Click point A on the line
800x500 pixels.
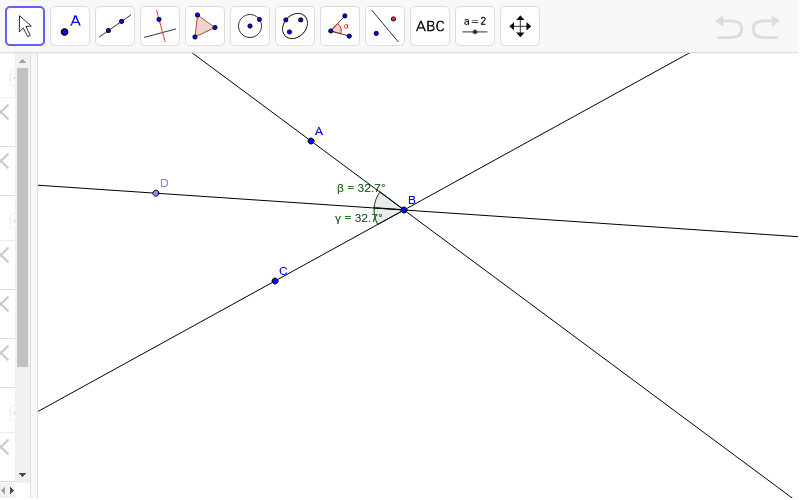pyautogui.click(x=311, y=141)
